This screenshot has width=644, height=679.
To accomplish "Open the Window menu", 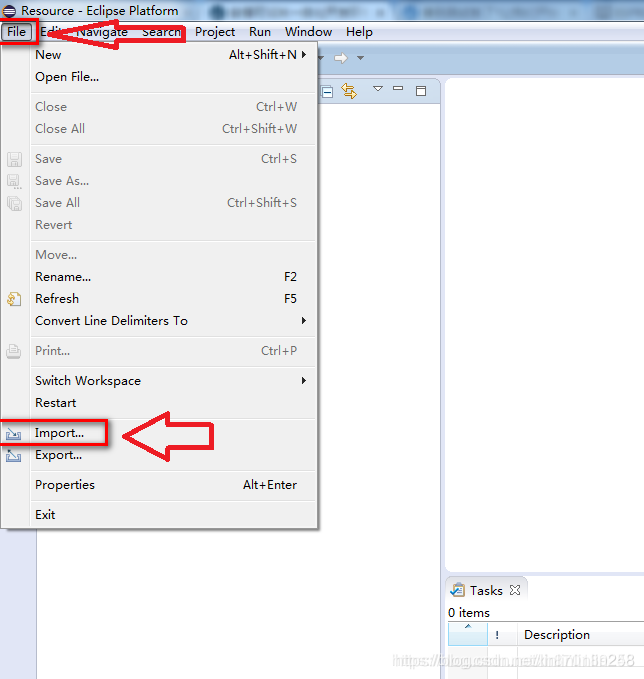I will [308, 32].
